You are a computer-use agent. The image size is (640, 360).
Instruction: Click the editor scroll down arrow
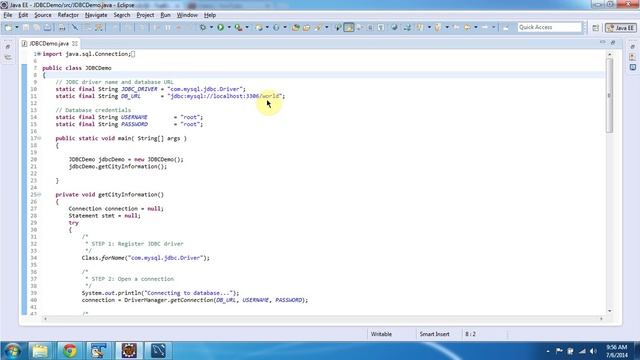[610, 311]
